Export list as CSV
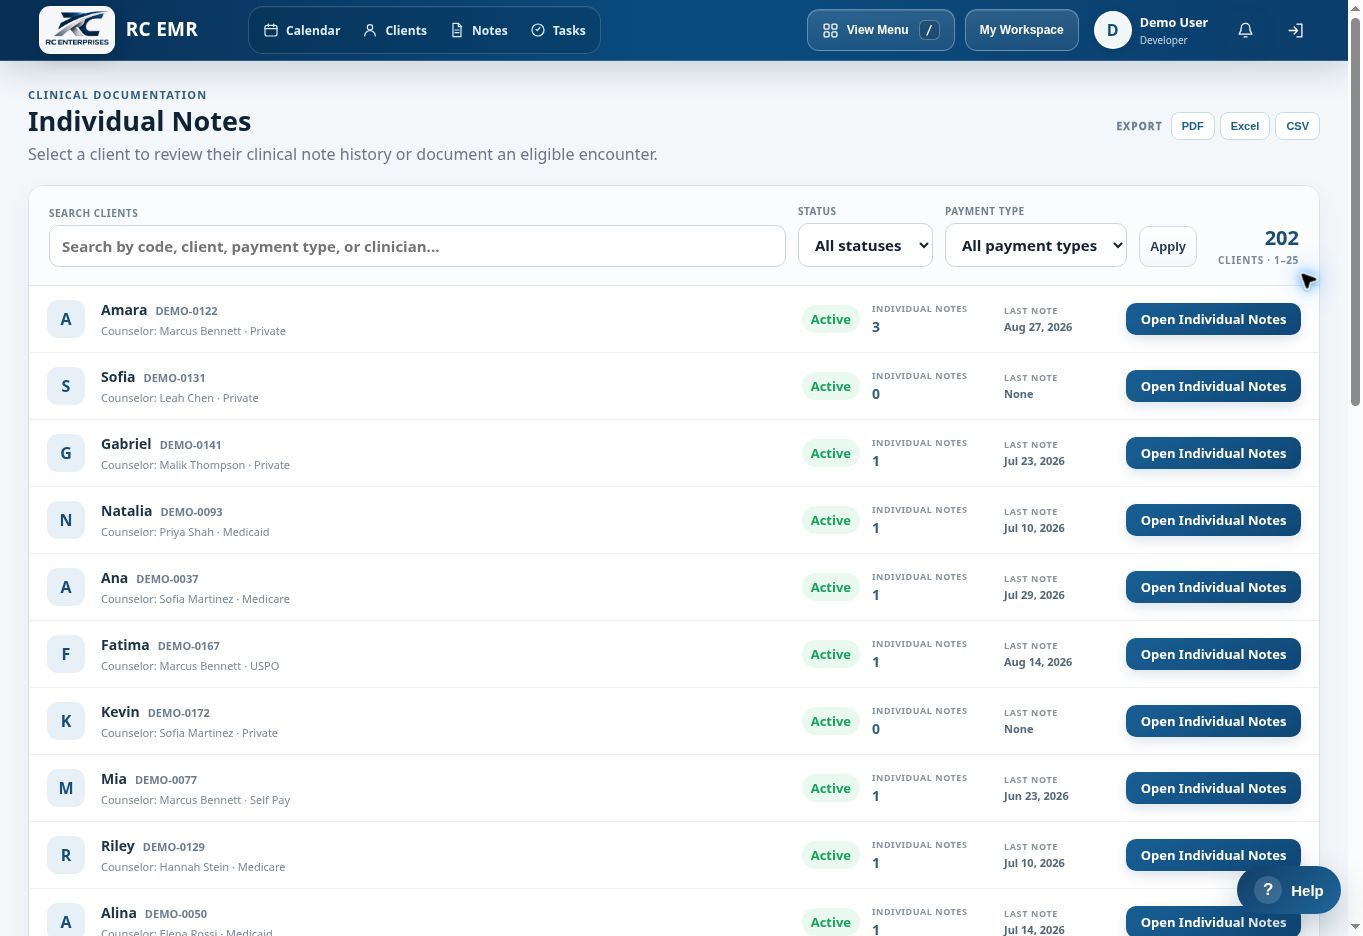The height and width of the screenshot is (936, 1363). pos(1297,126)
